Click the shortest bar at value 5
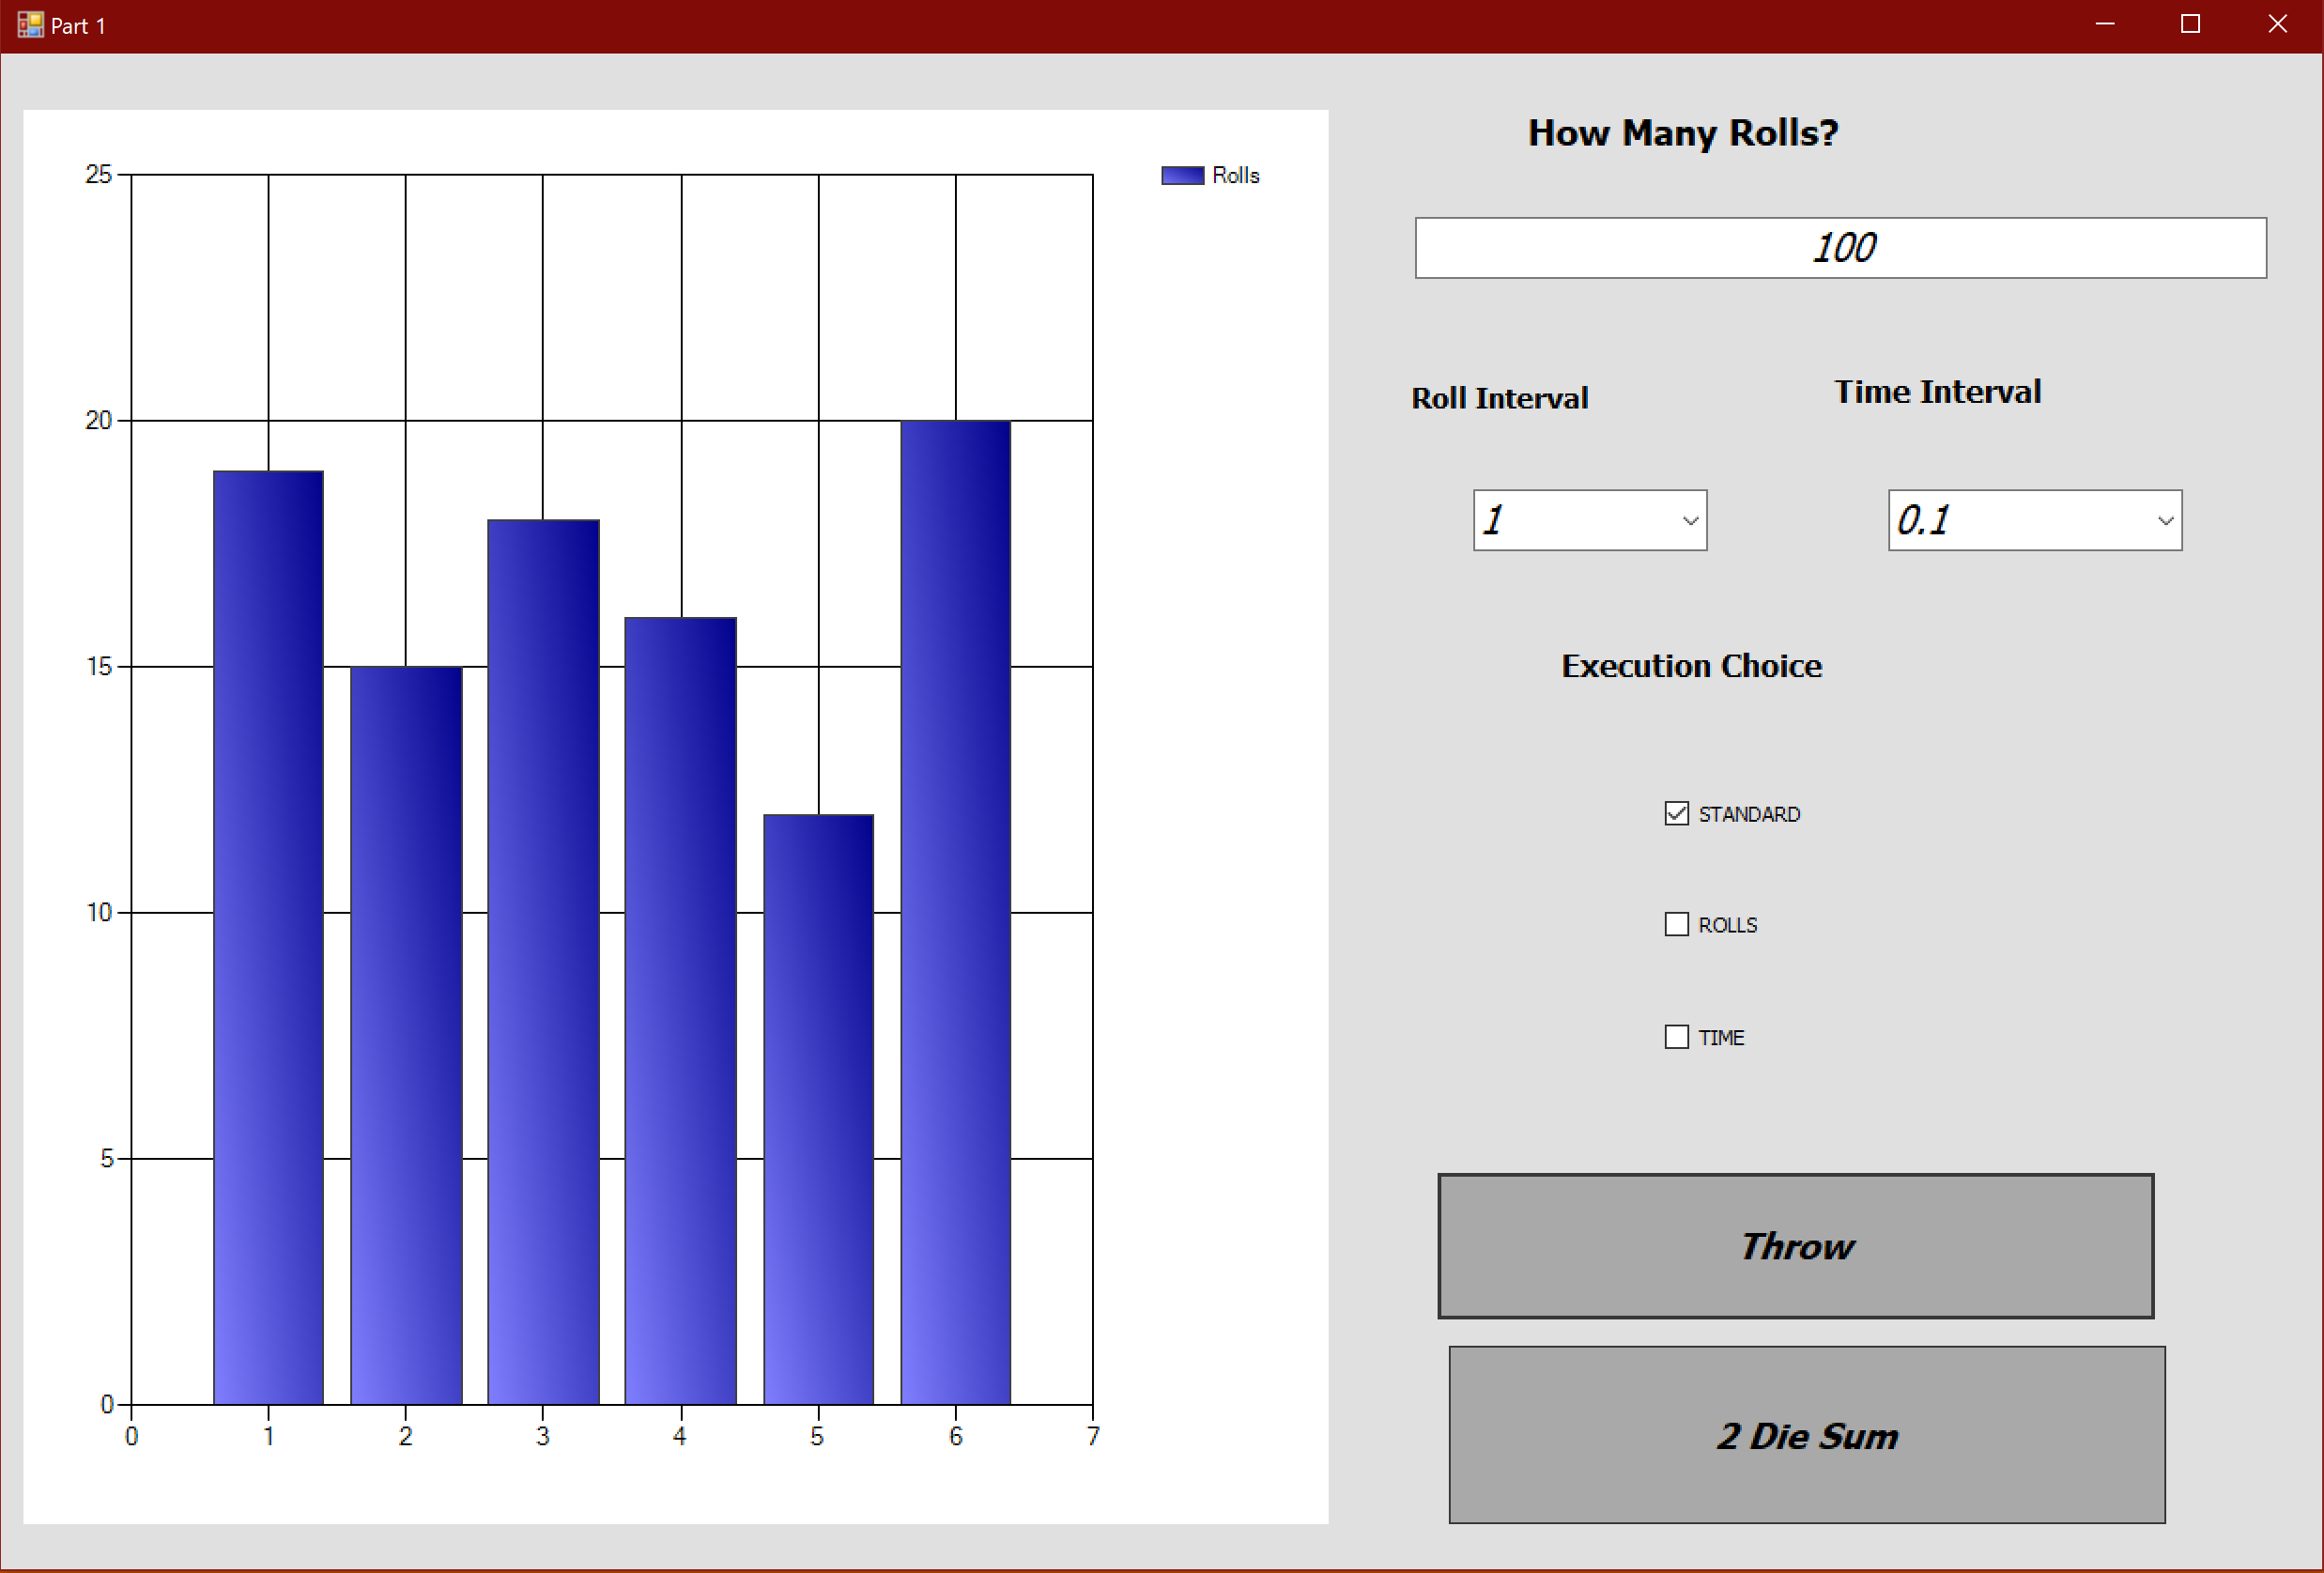Screen dimensions: 2324x1573 (x=818, y=1109)
